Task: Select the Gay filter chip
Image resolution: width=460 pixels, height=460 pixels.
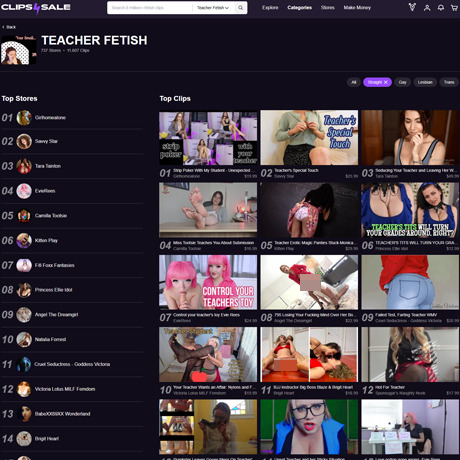Action: tap(403, 82)
